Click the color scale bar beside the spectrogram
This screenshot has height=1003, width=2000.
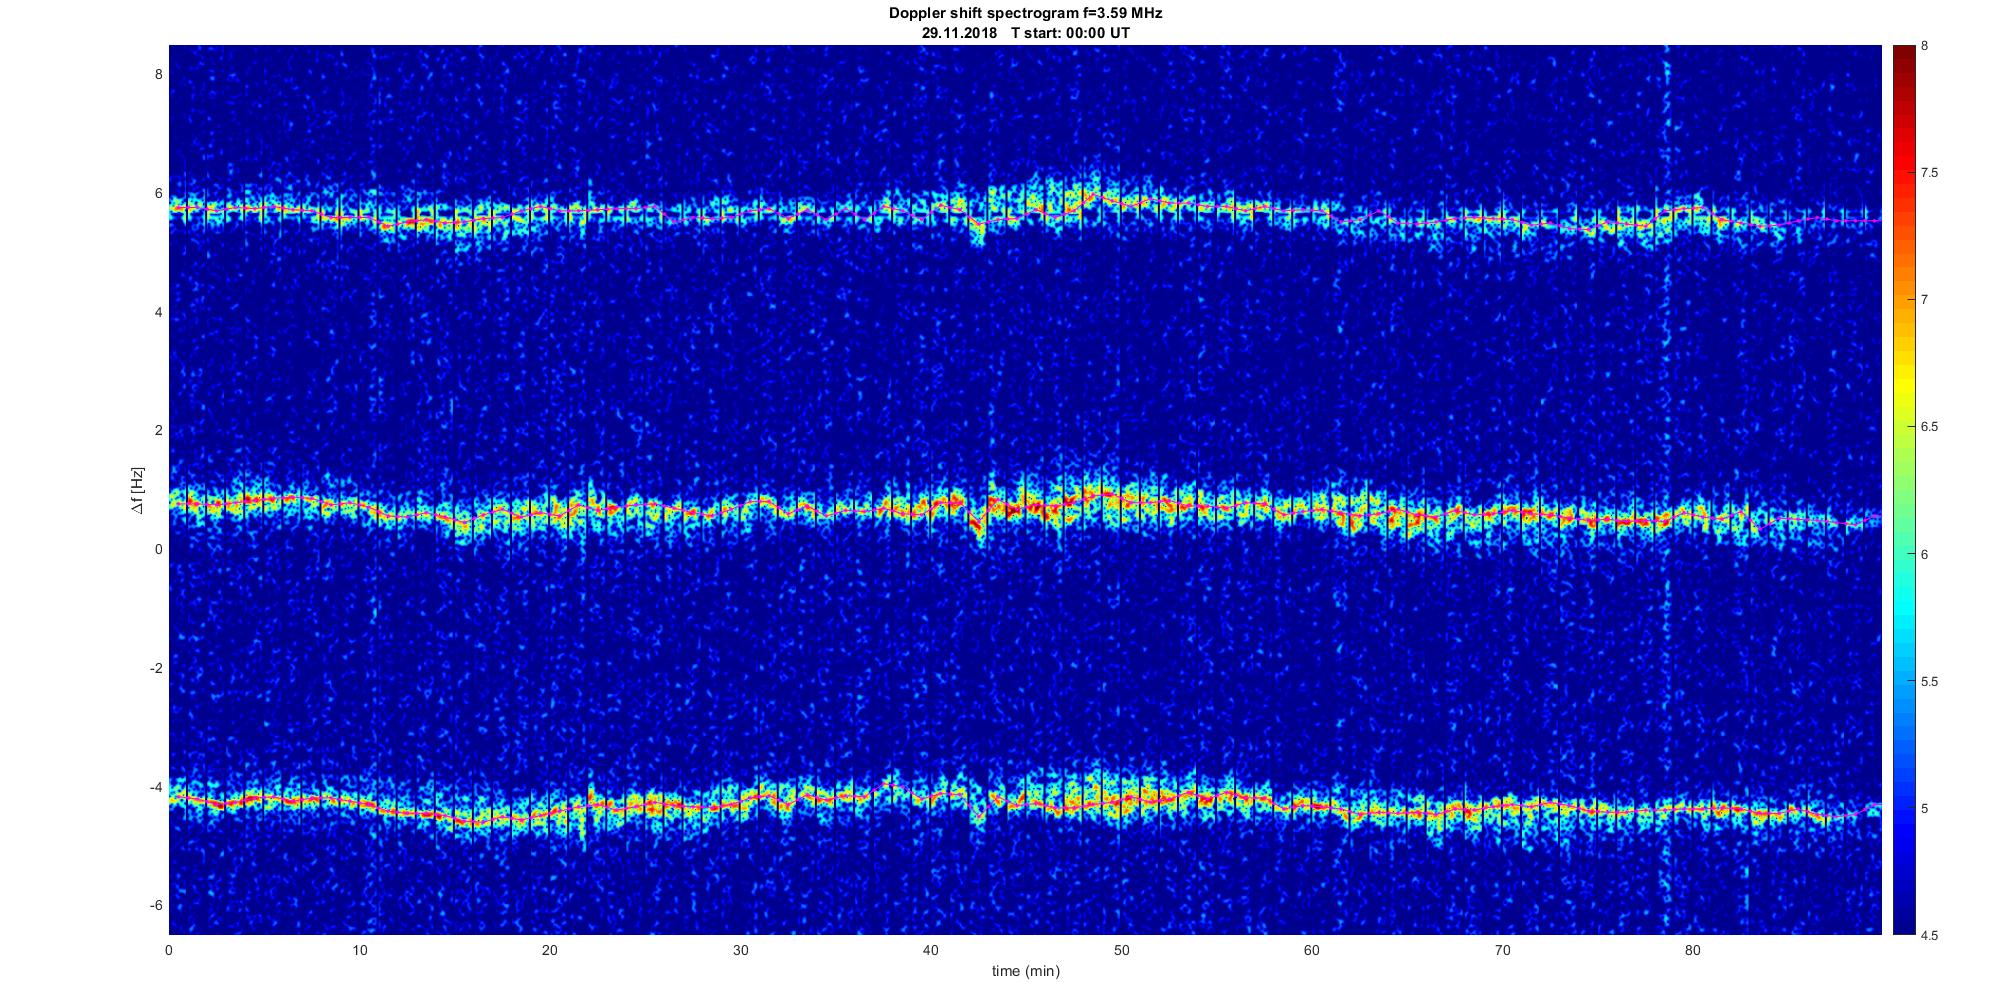click(1903, 490)
